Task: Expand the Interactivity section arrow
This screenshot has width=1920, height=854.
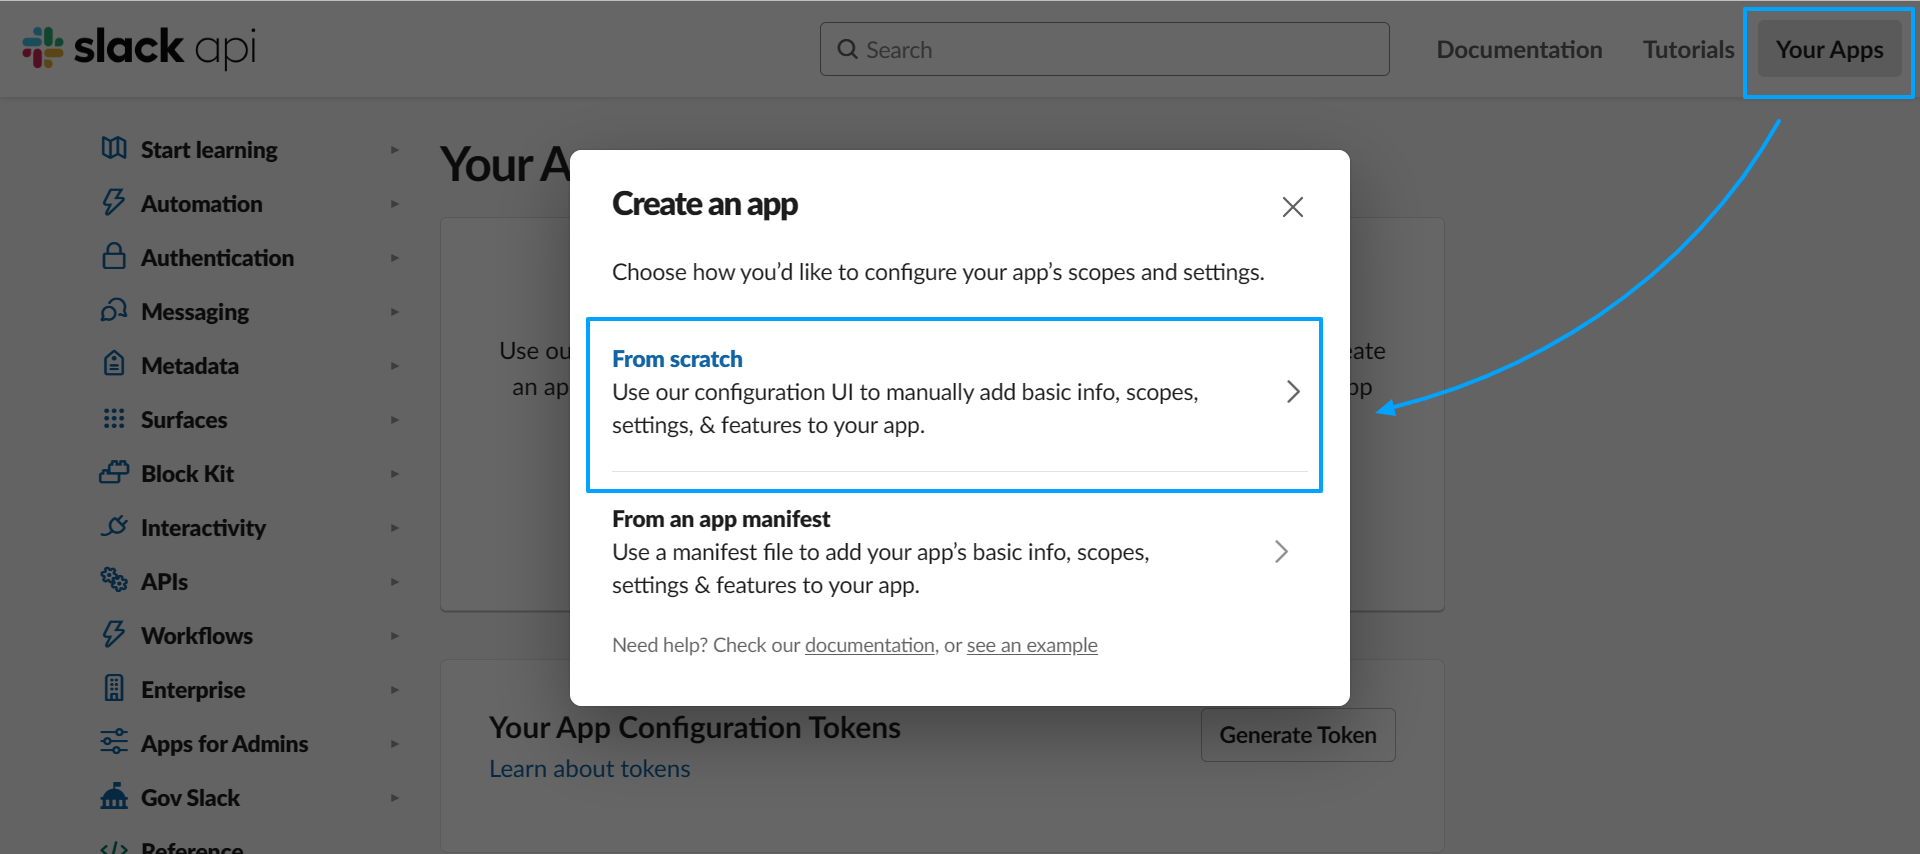Action: pyautogui.click(x=395, y=528)
